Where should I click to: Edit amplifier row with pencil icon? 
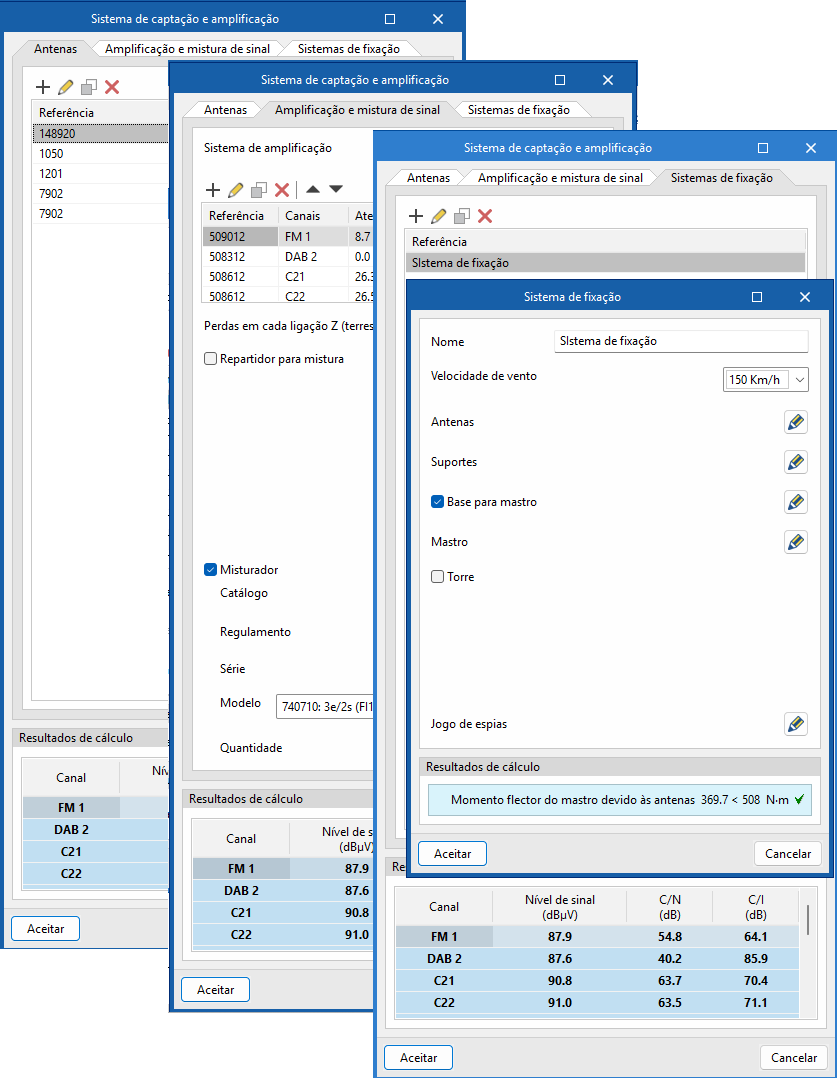click(236, 190)
